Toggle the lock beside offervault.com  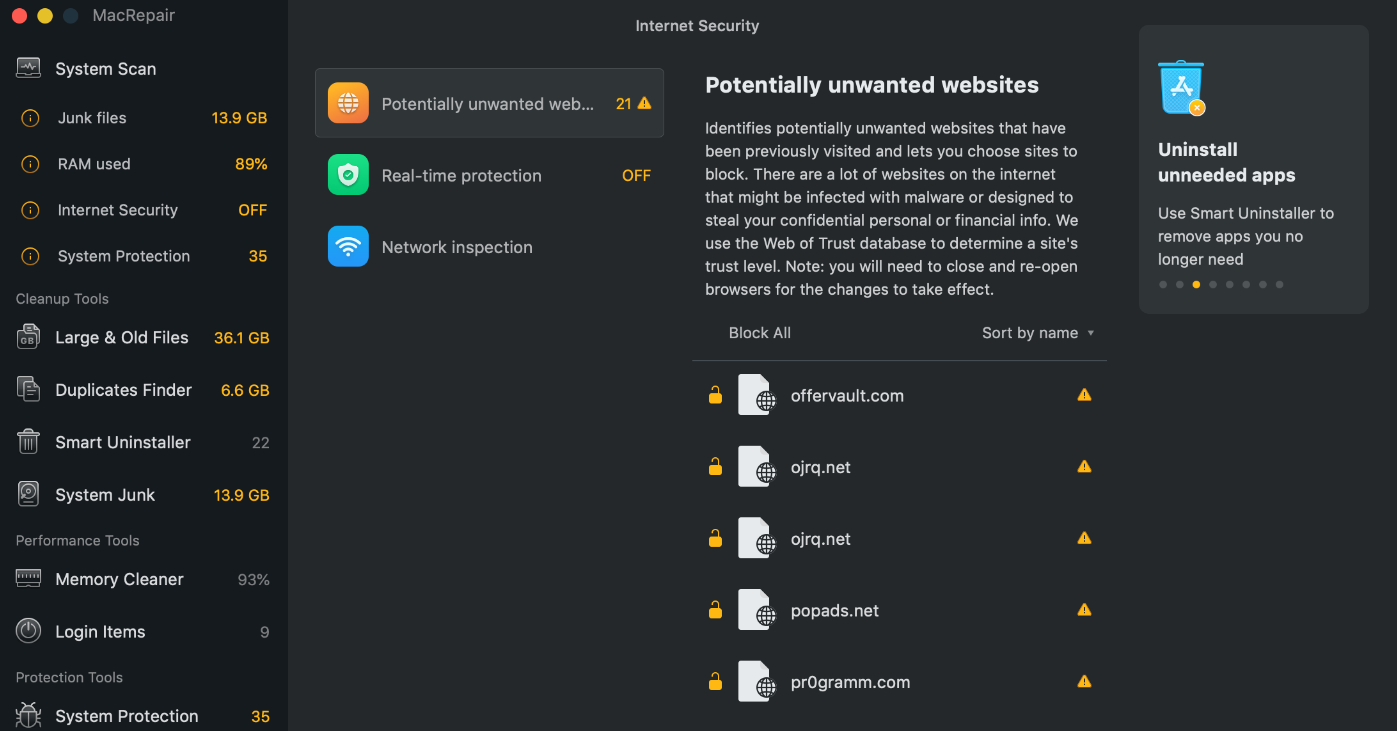715,395
